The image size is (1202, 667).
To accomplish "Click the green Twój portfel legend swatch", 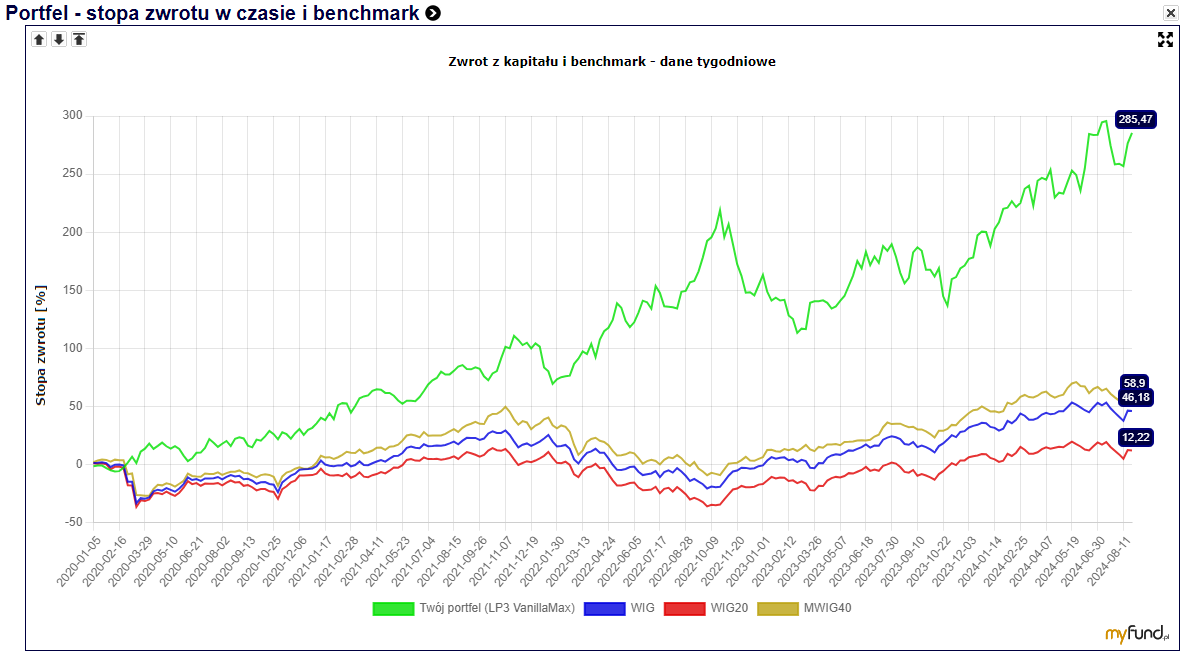I will coord(393,608).
